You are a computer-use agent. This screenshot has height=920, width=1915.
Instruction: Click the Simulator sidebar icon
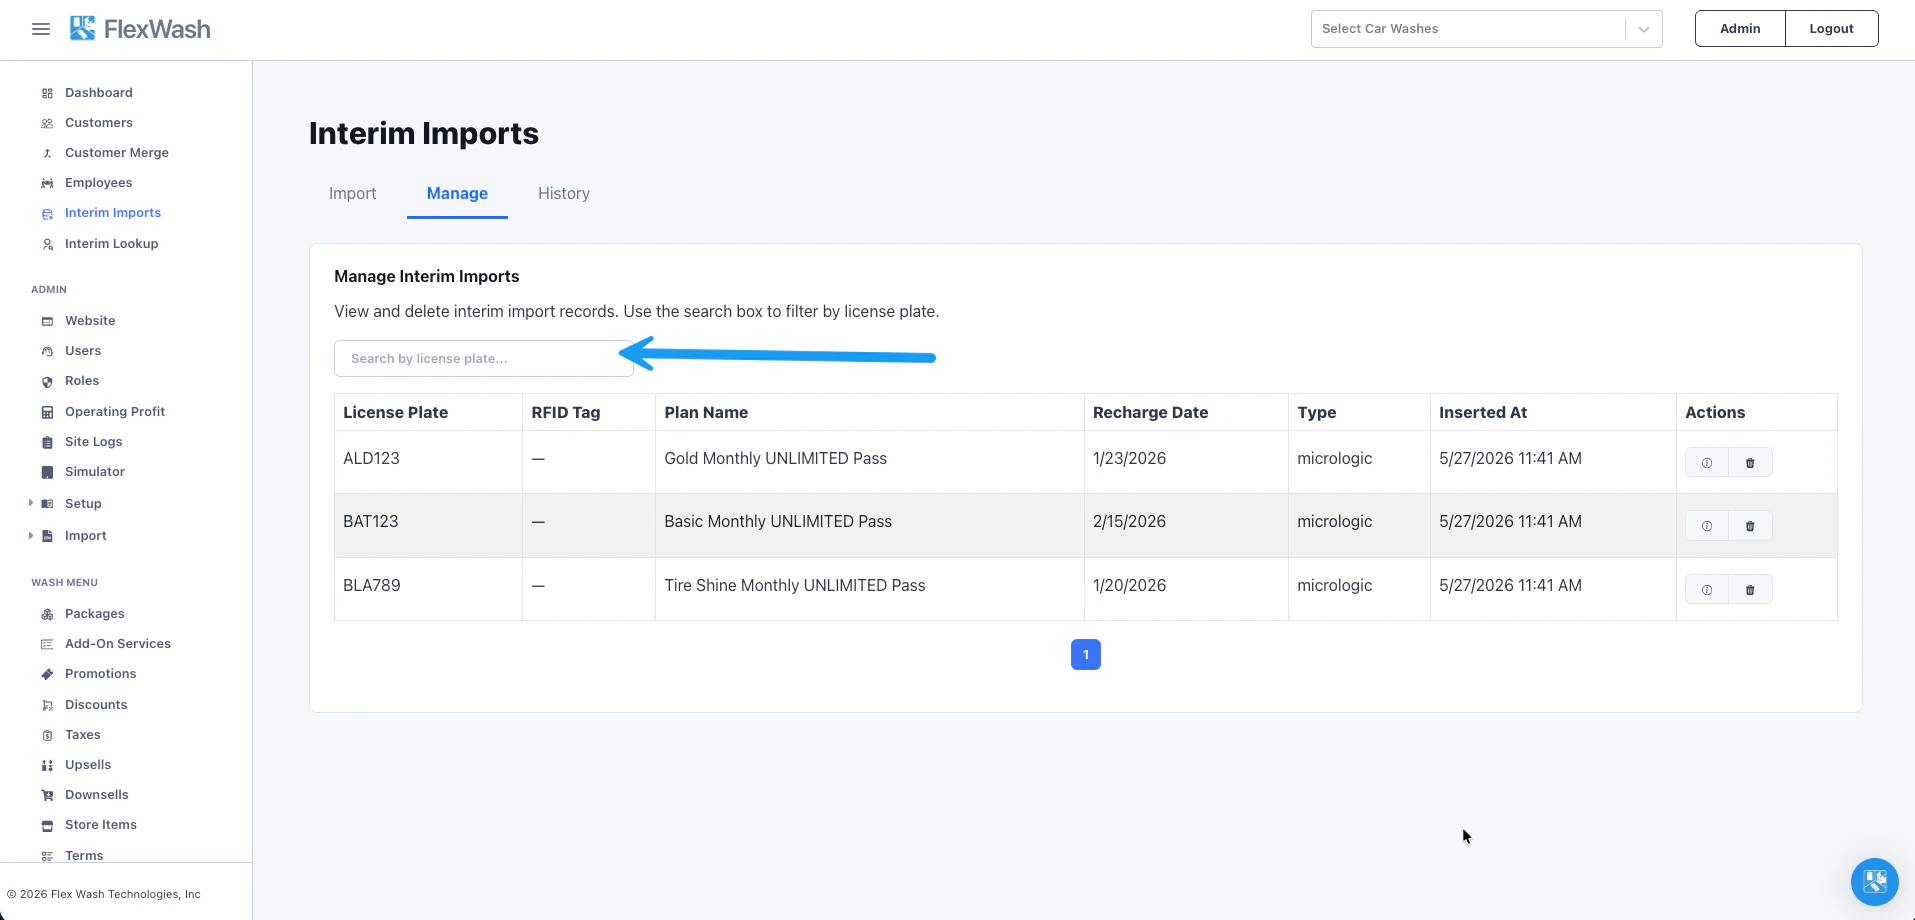click(47, 472)
